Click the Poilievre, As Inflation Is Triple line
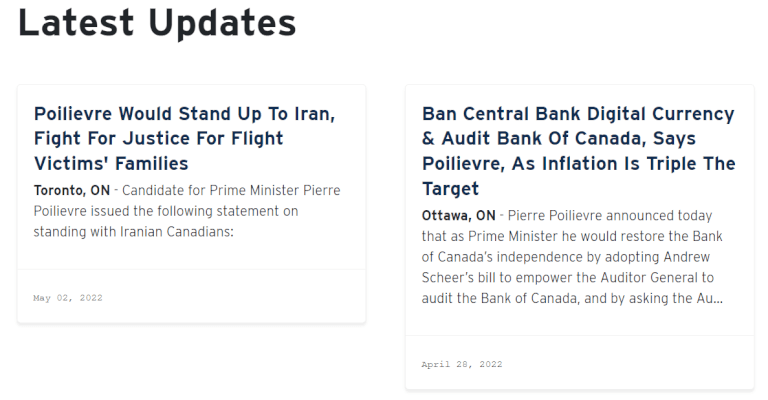This screenshot has width=768, height=400. coord(578,164)
